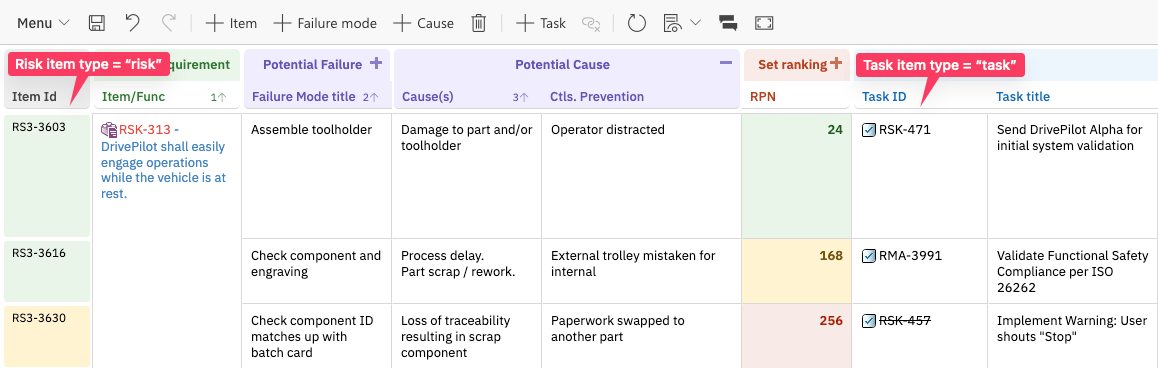
Task: Select Item Id cell RS3-3616
Action: coord(47,271)
